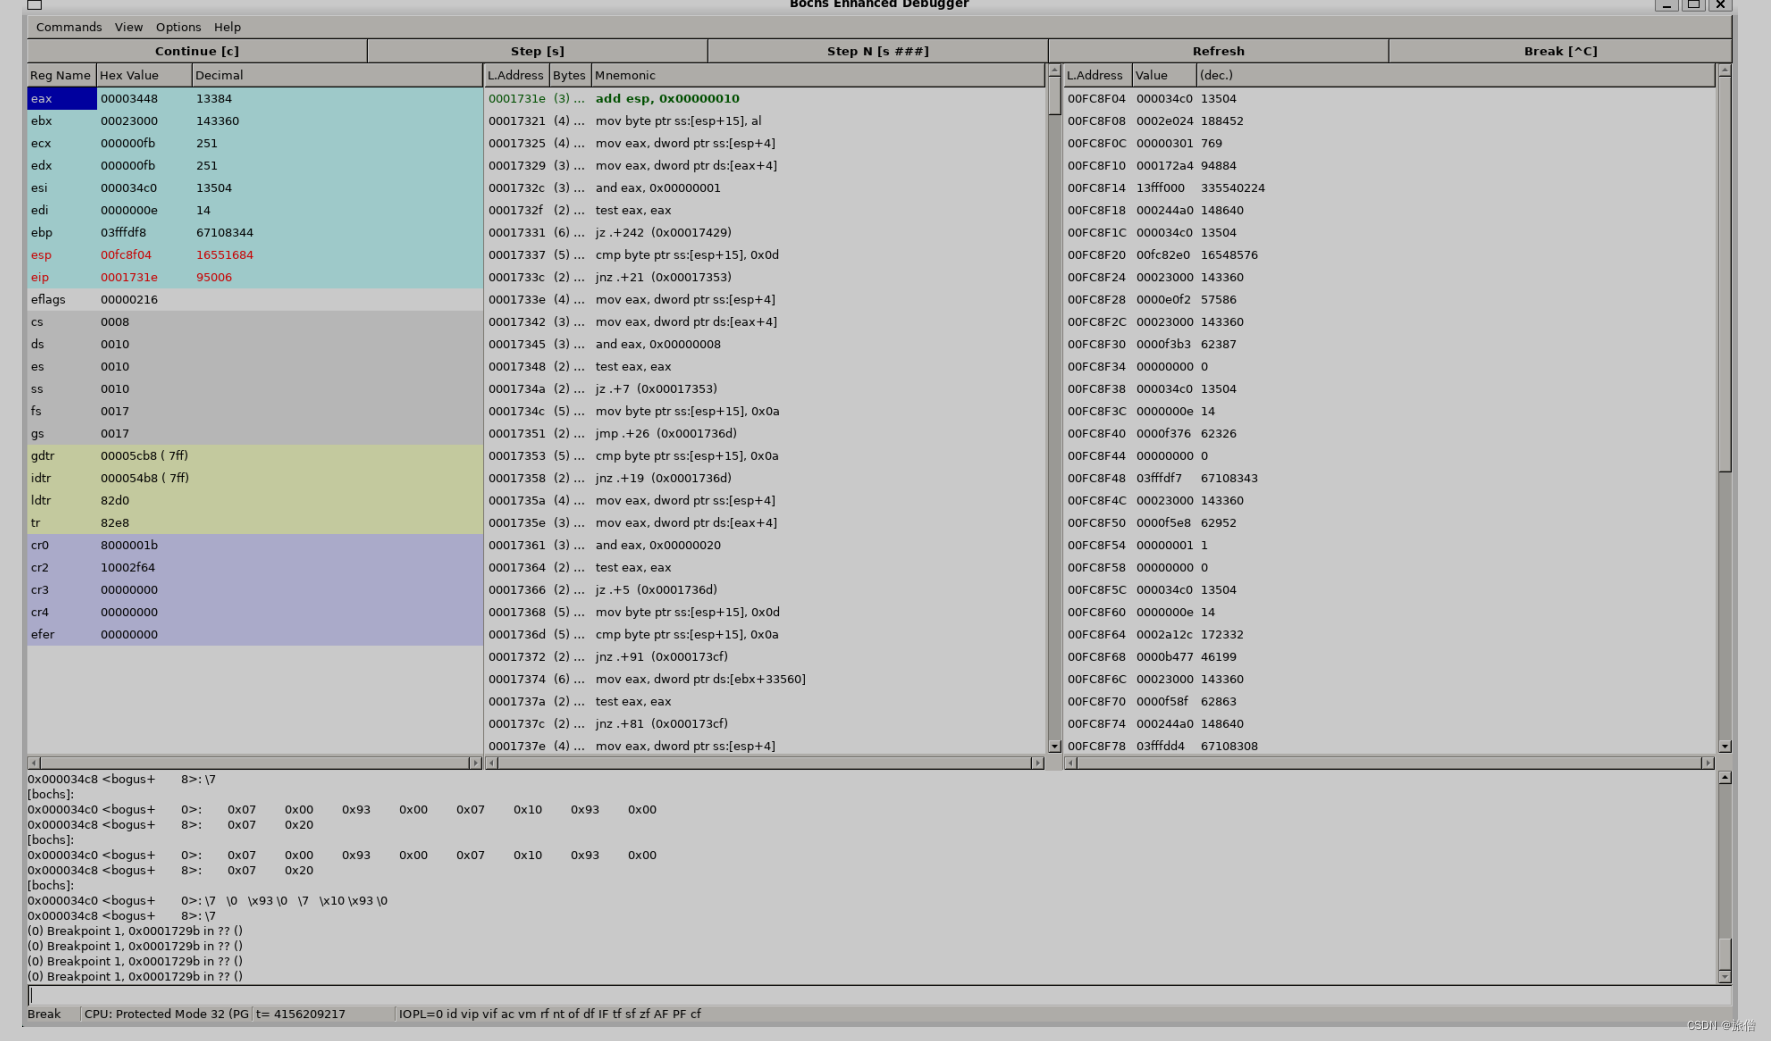1771x1041 pixels.
Task: Click the Mnemonic column header
Action: click(818, 75)
